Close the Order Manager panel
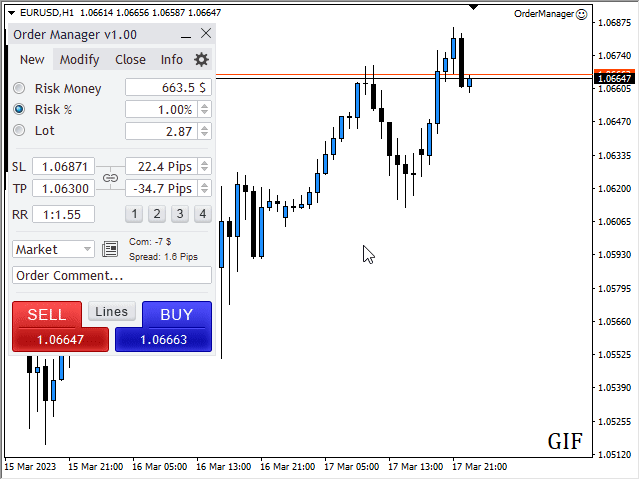Viewport: 640px width, 480px height. (x=206, y=33)
